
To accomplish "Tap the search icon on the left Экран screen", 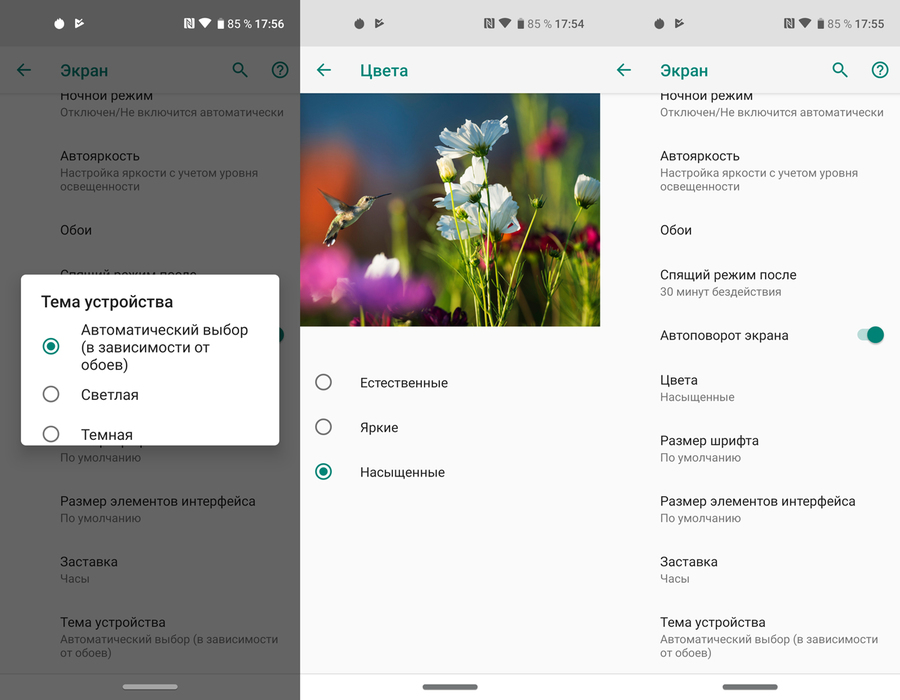I will point(240,70).
